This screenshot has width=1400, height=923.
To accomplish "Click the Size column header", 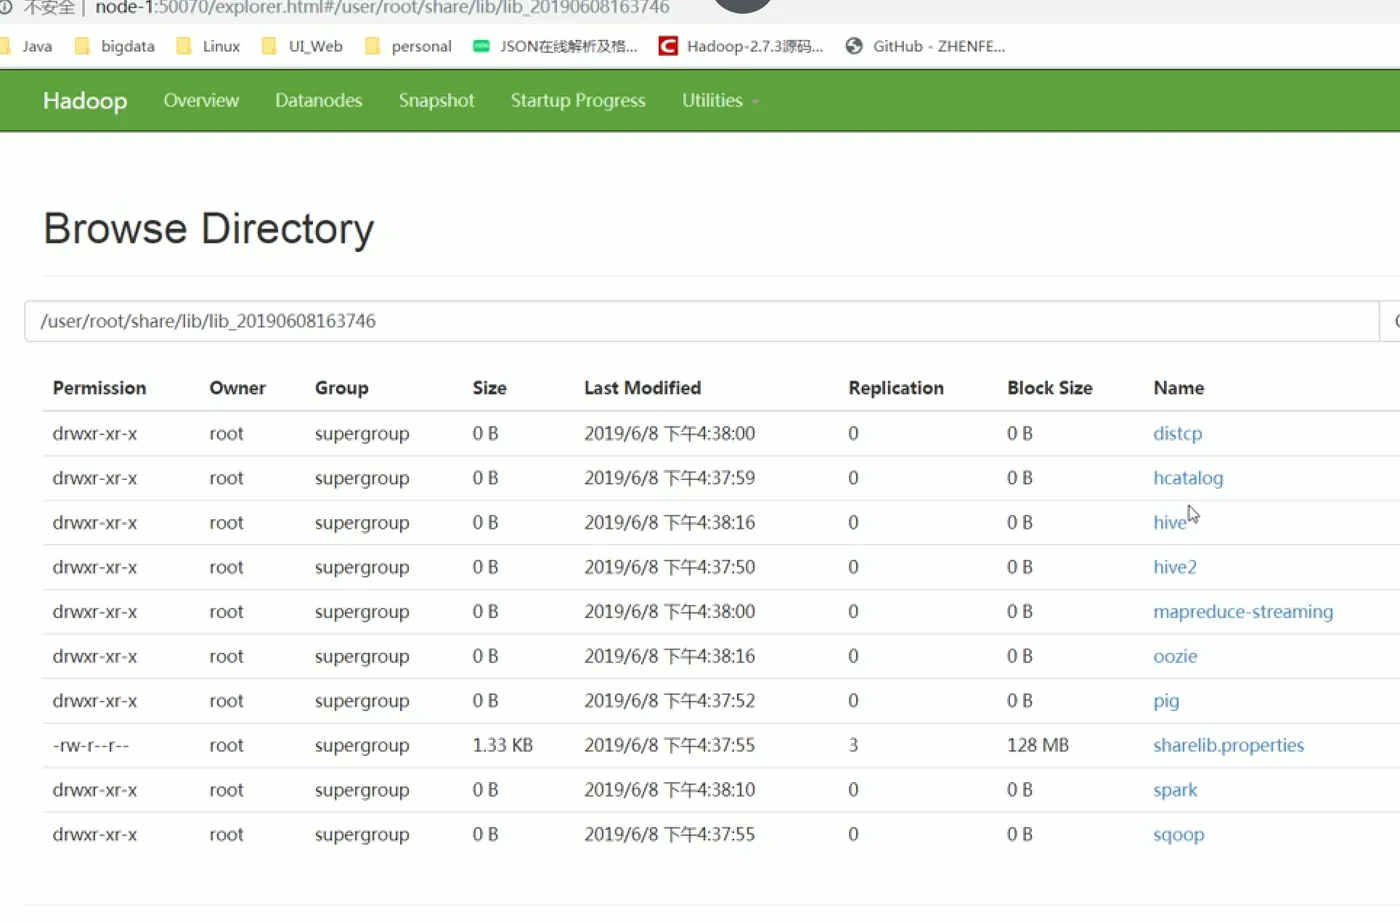I will pos(489,388).
